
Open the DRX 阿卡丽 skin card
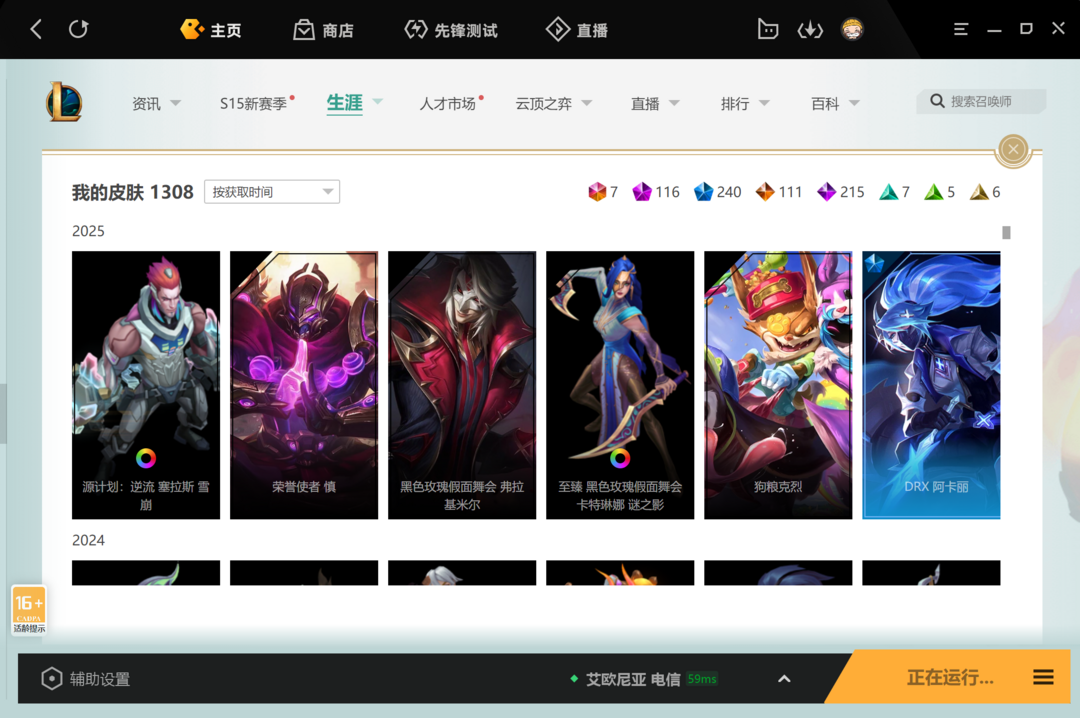point(931,384)
